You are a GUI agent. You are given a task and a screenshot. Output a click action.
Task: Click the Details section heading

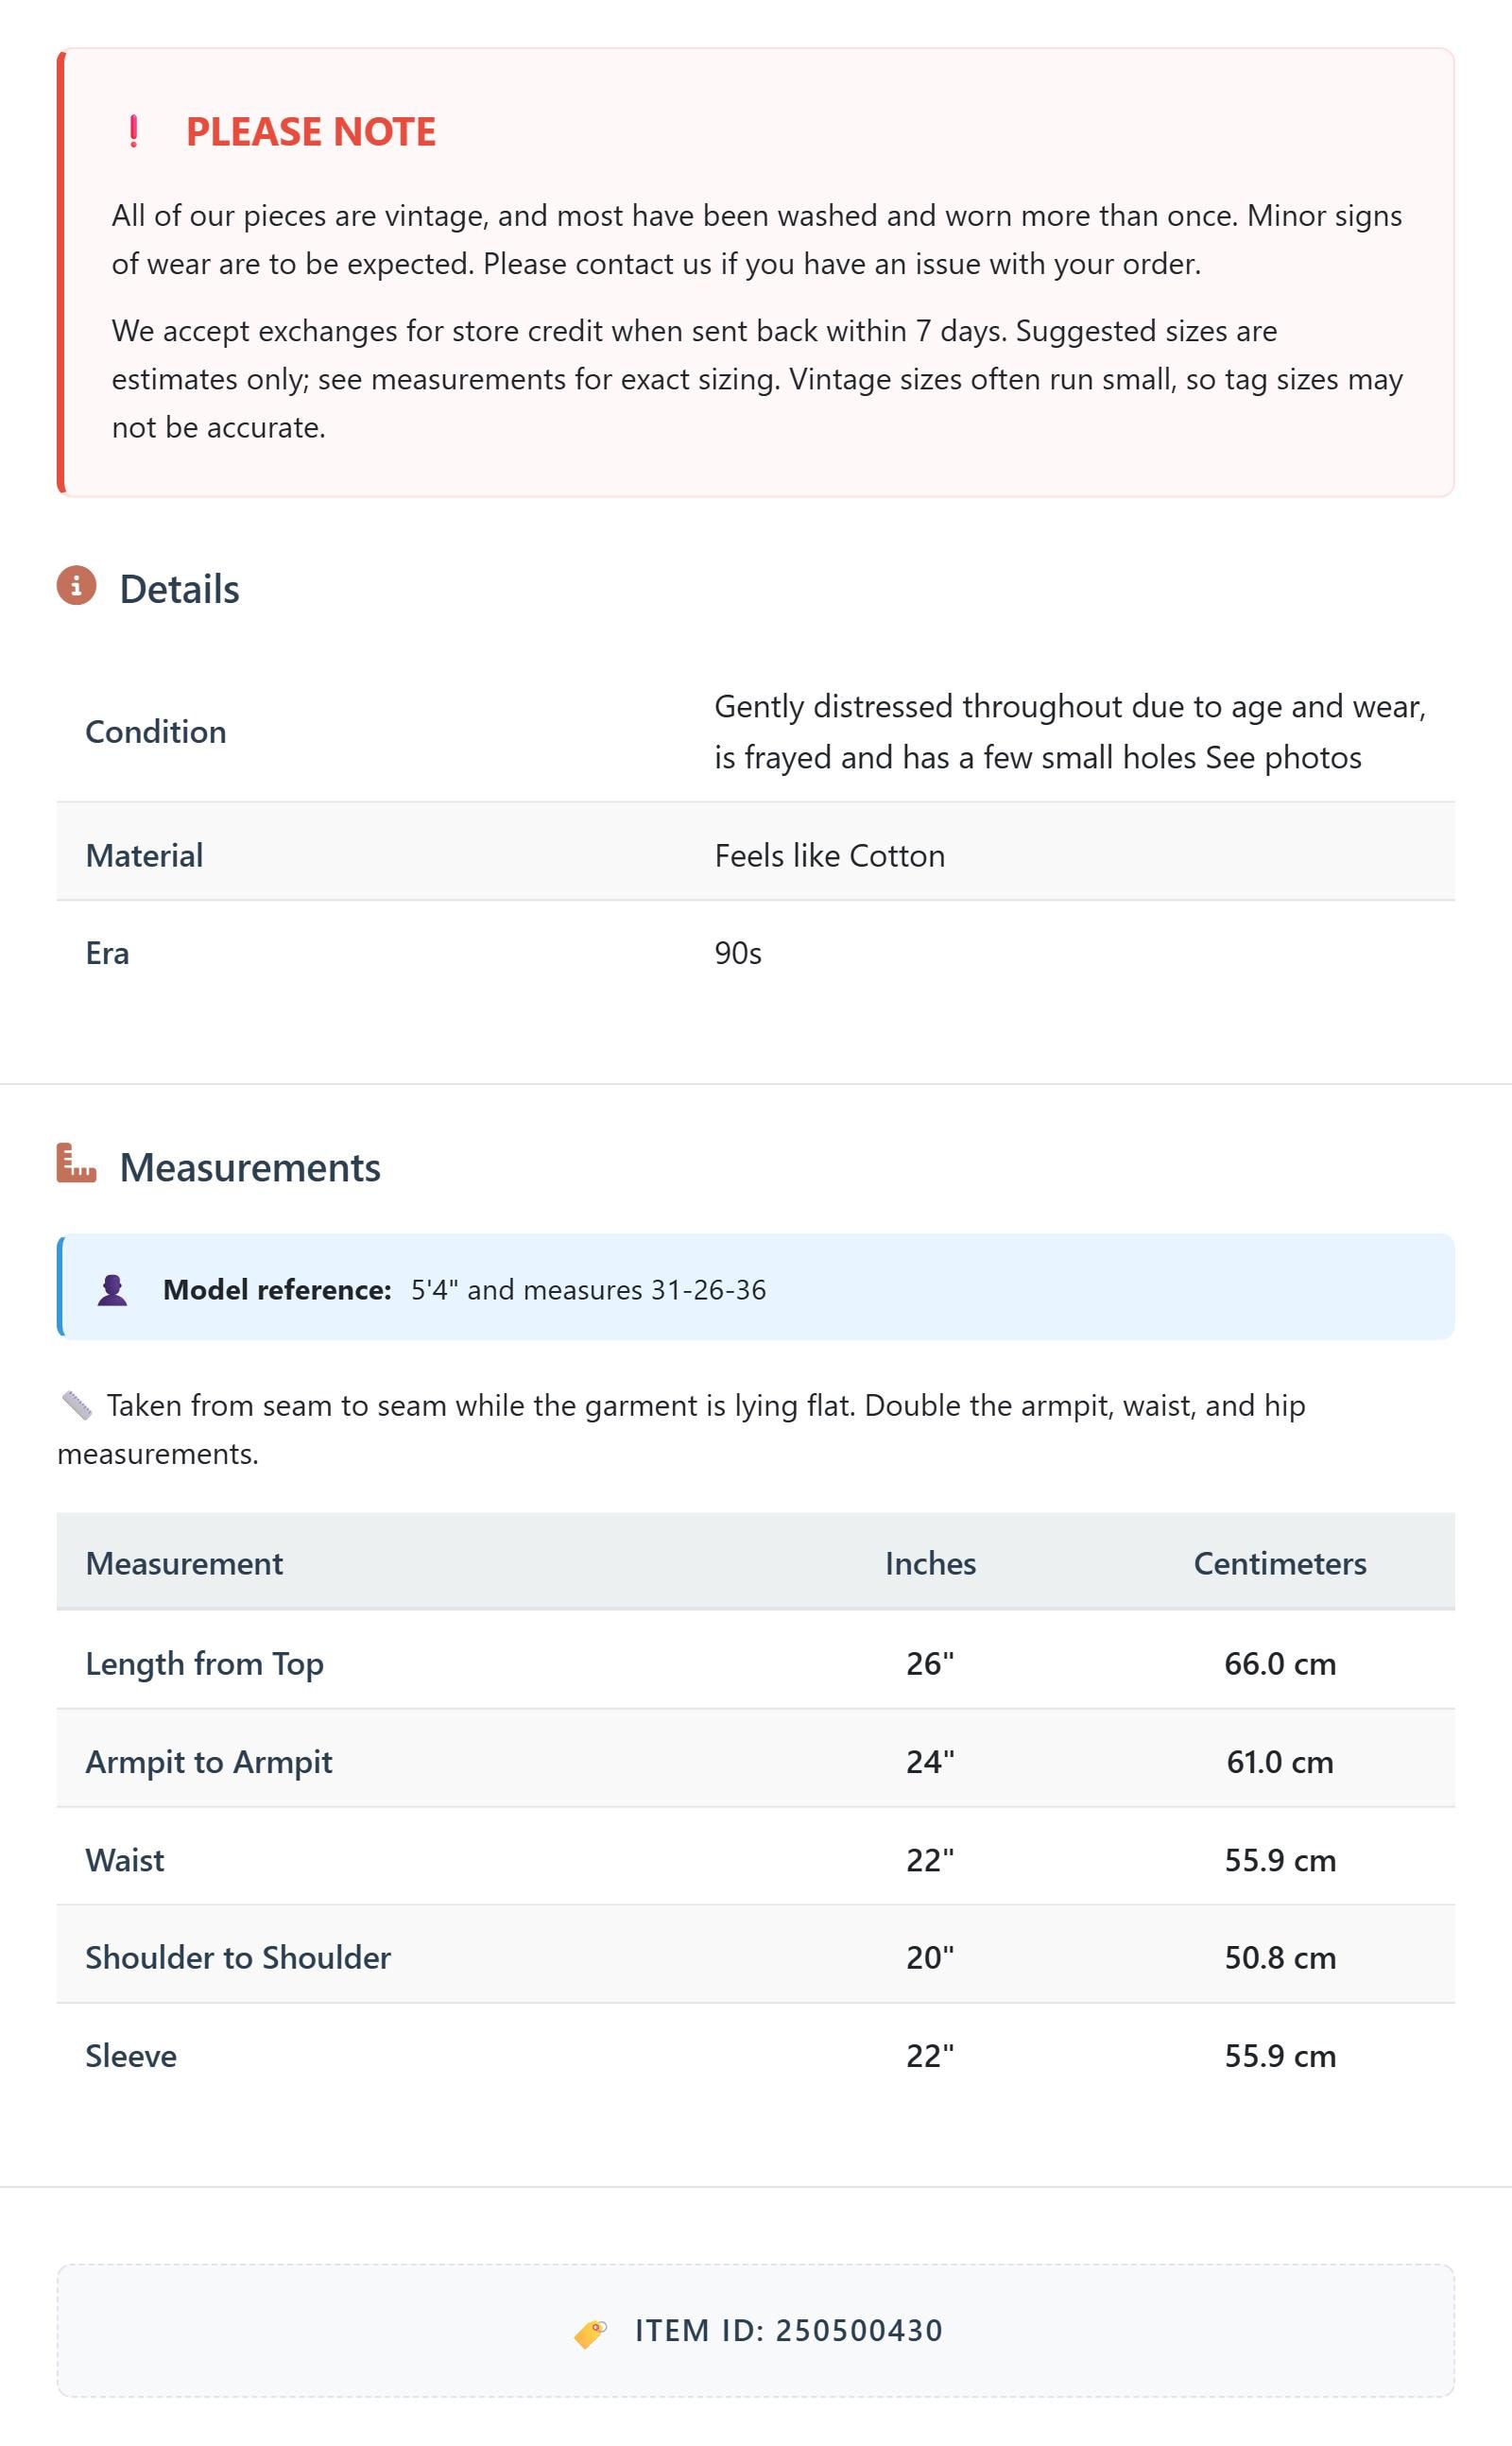coord(180,589)
